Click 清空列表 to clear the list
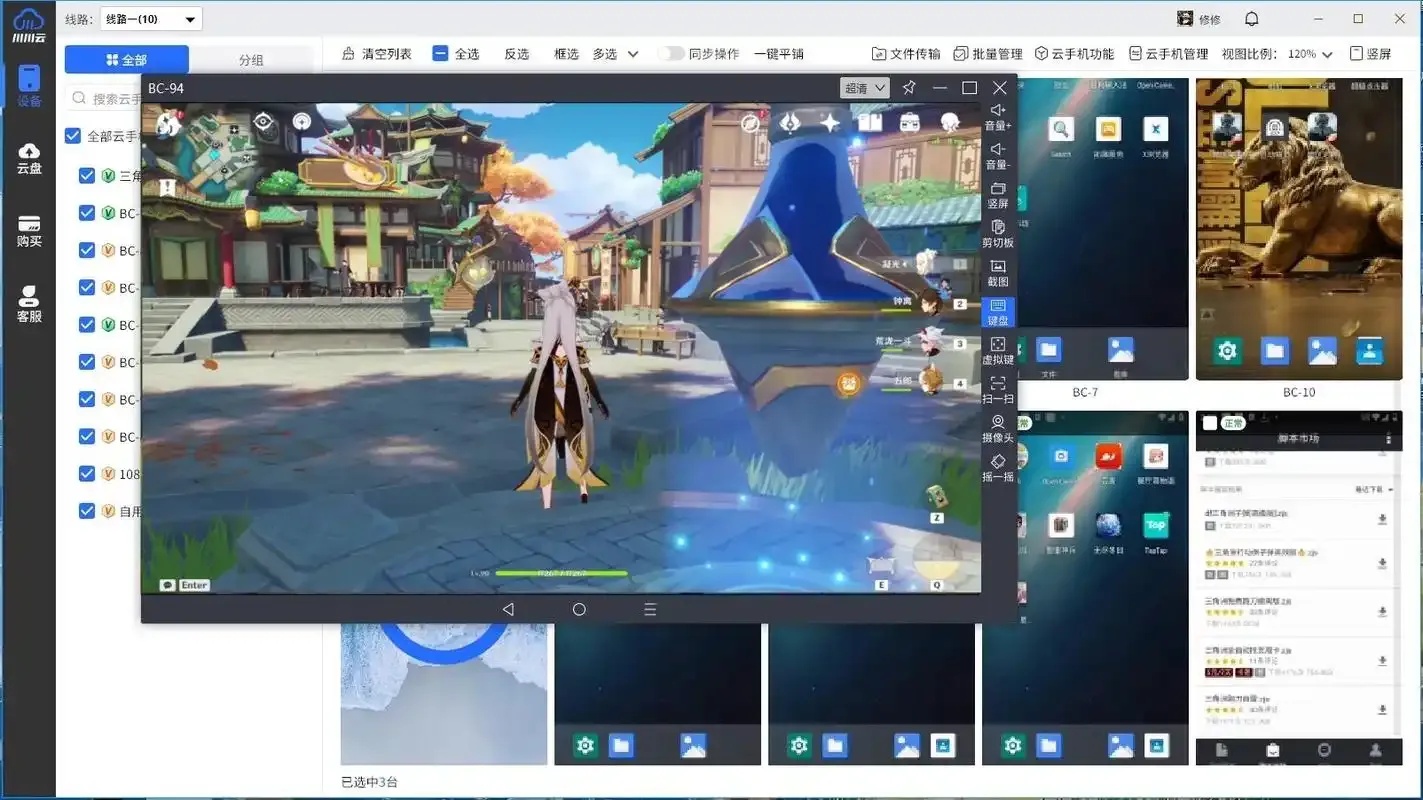 point(377,54)
